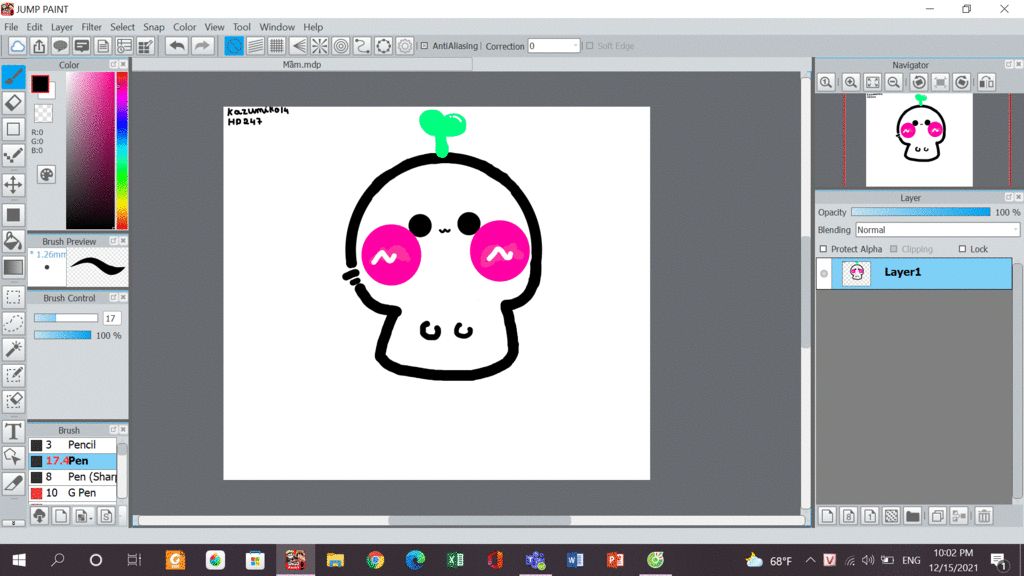Click the Undo arrow in toolbar
The width and height of the screenshot is (1024, 576).
pyautogui.click(x=176, y=46)
